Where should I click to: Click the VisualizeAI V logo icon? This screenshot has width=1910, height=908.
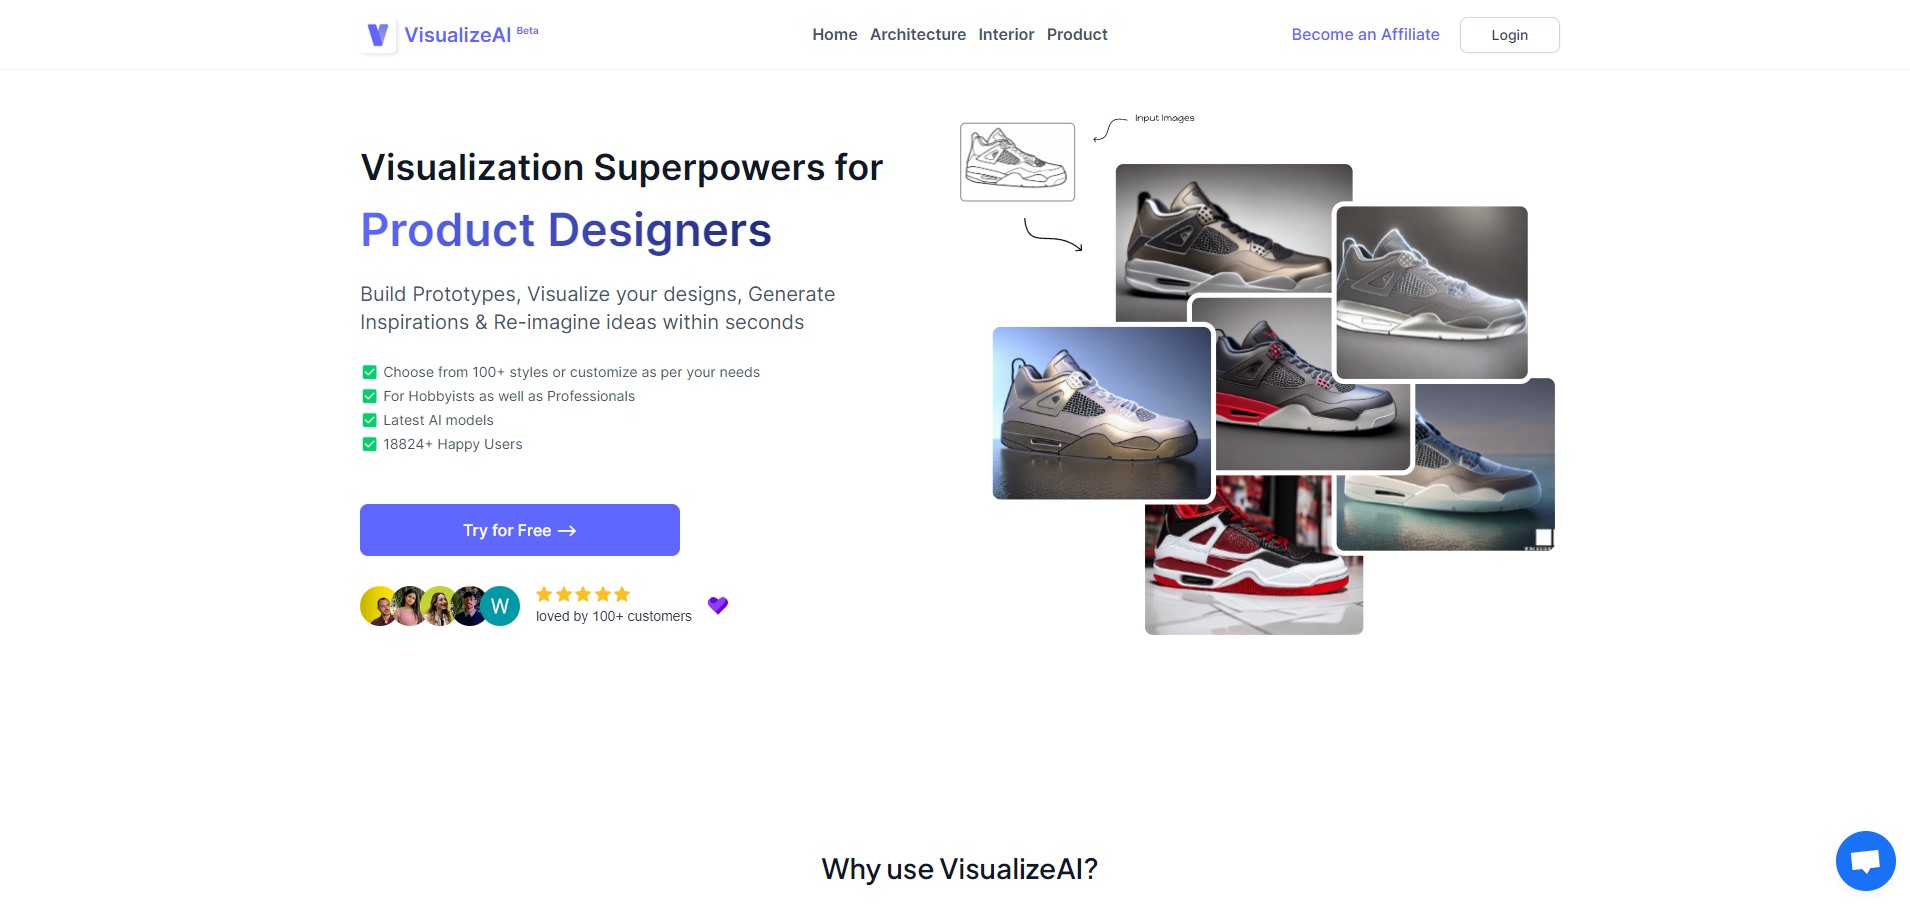pos(378,35)
